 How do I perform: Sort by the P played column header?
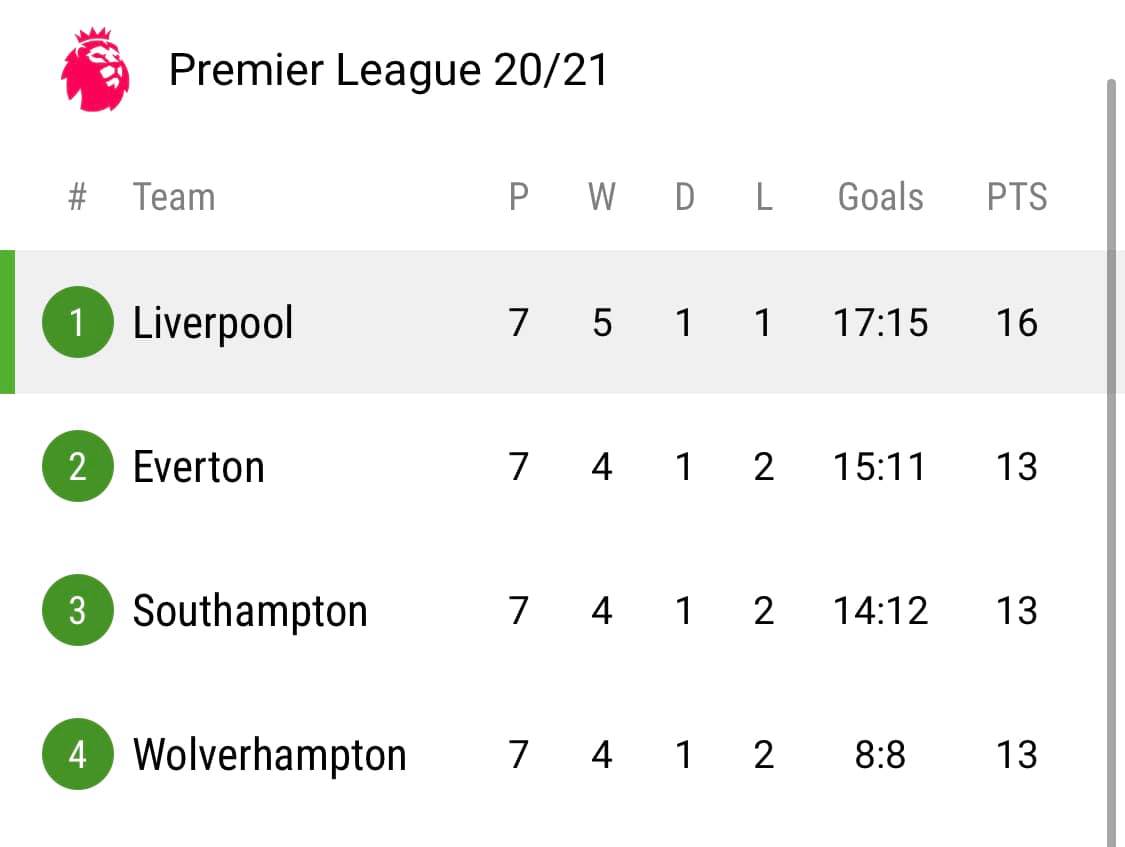click(x=519, y=197)
